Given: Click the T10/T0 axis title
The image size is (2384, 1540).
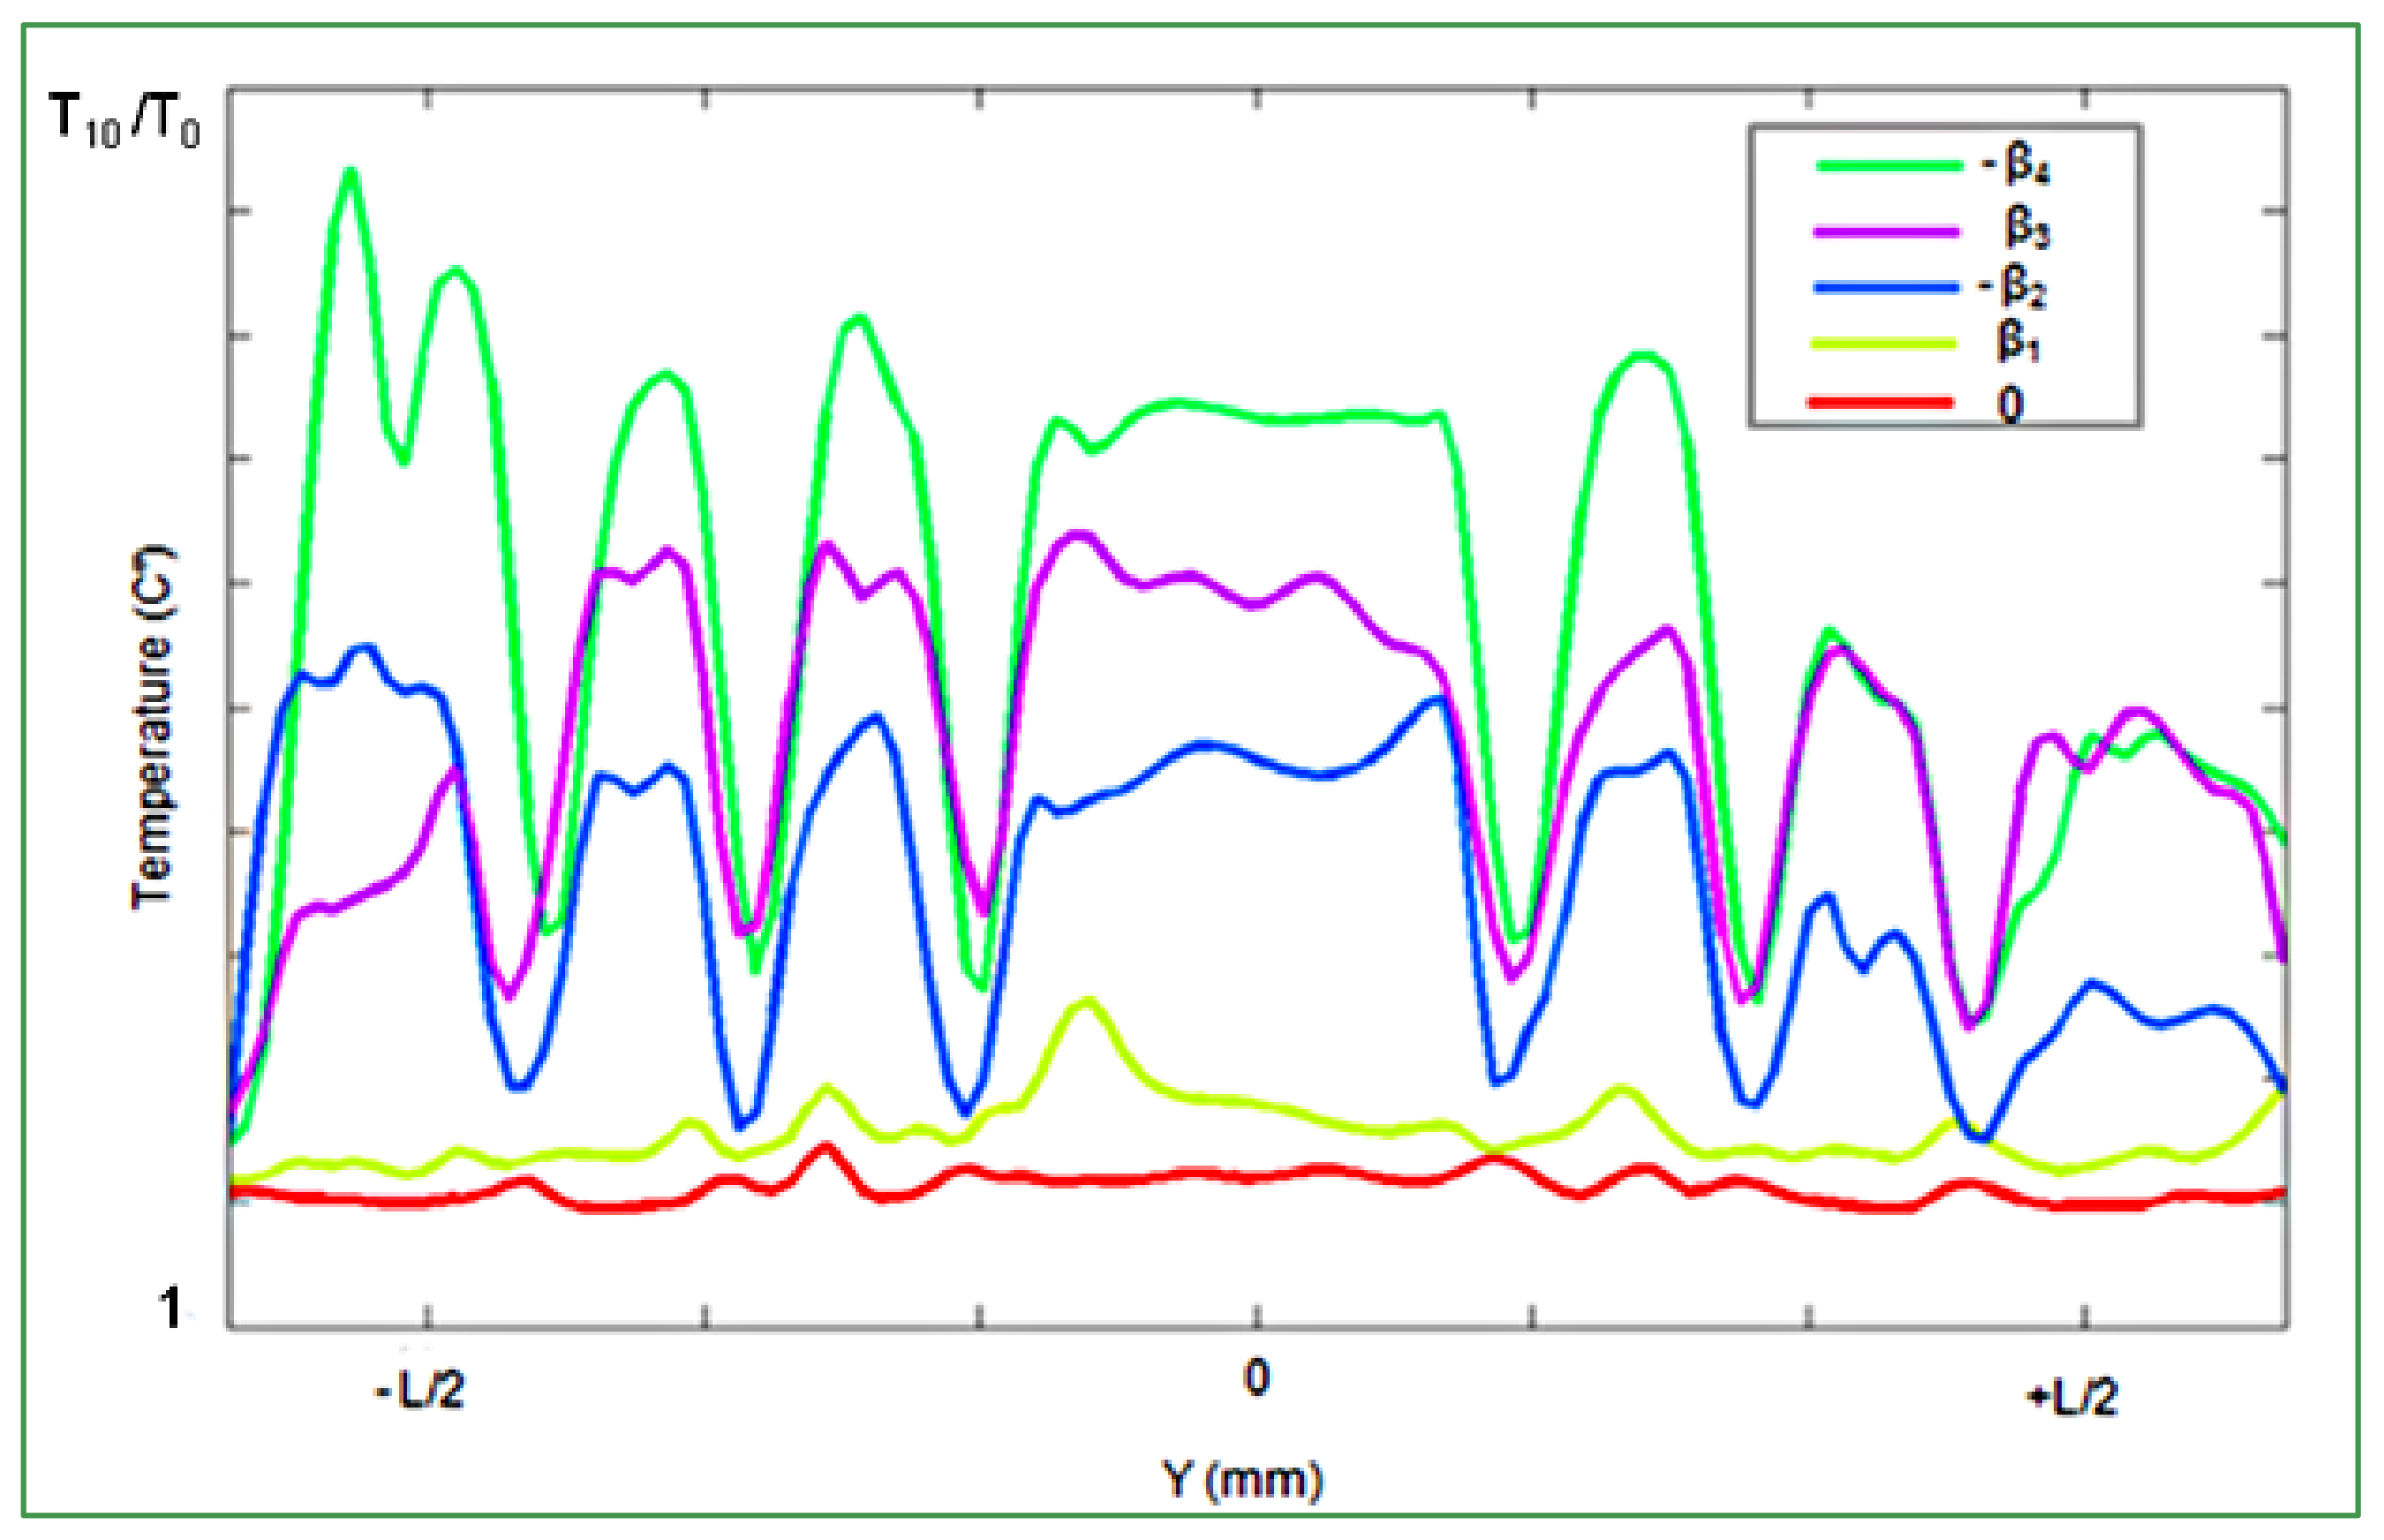Looking at the screenshot, I should point(124,121).
